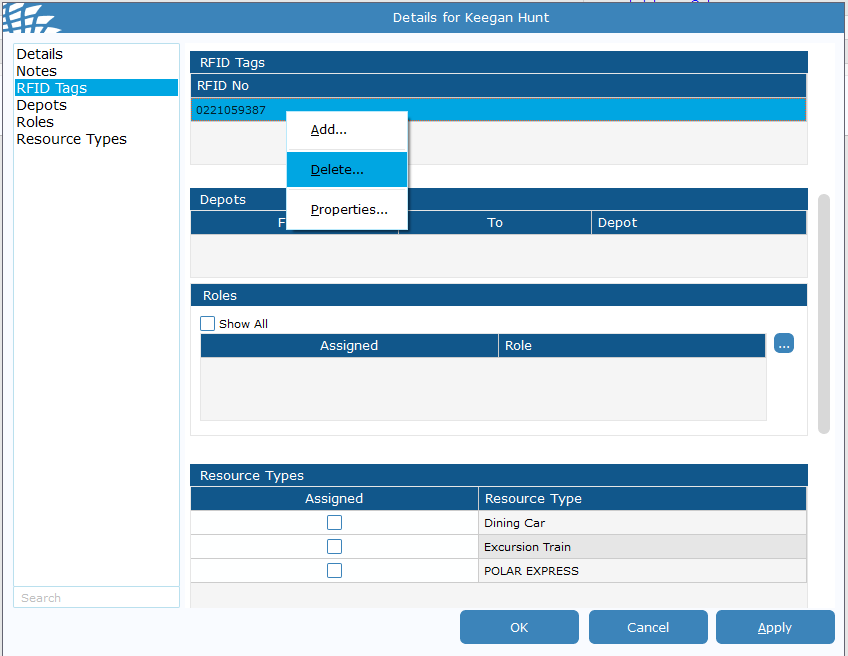Hit the Apply button

pyautogui.click(x=775, y=627)
